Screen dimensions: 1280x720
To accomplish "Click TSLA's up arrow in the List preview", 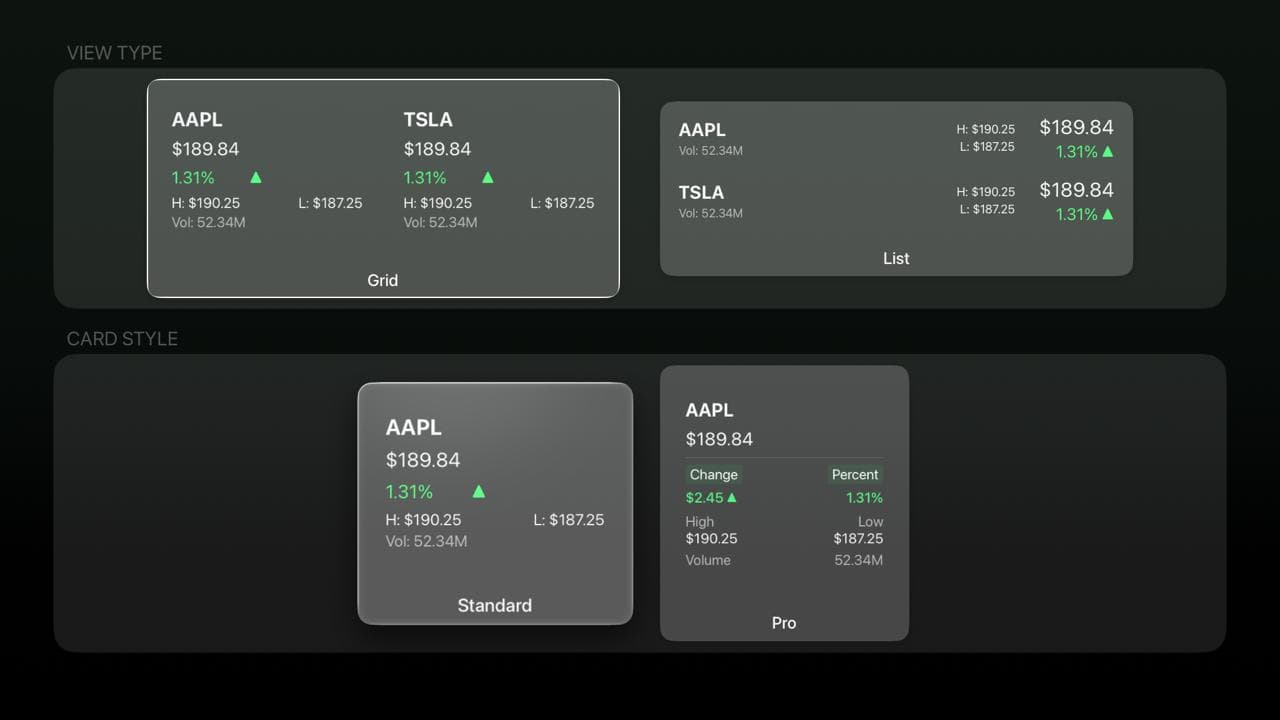I will coord(1110,214).
